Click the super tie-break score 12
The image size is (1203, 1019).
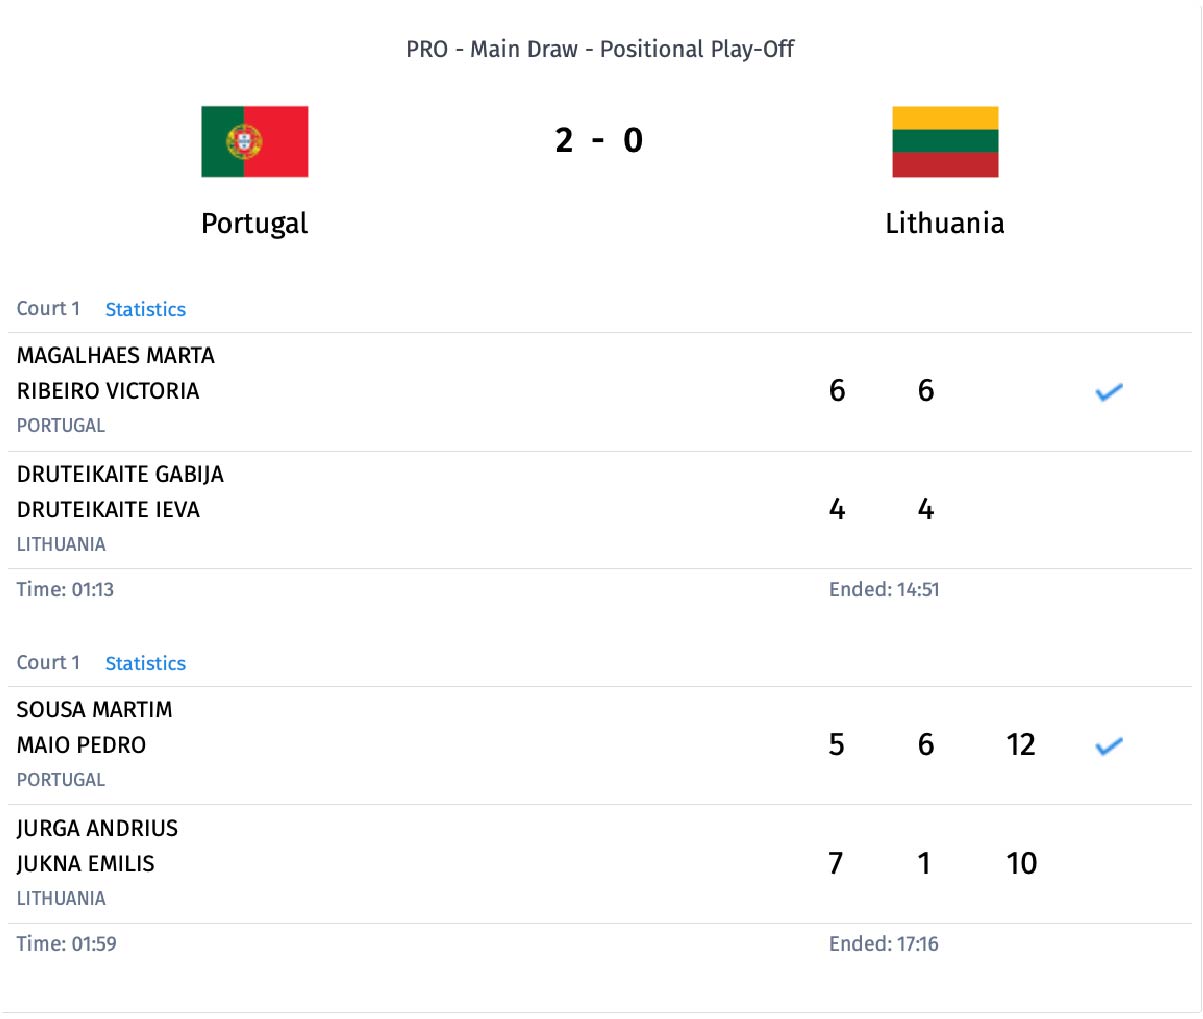click(x=1021, y=745)
